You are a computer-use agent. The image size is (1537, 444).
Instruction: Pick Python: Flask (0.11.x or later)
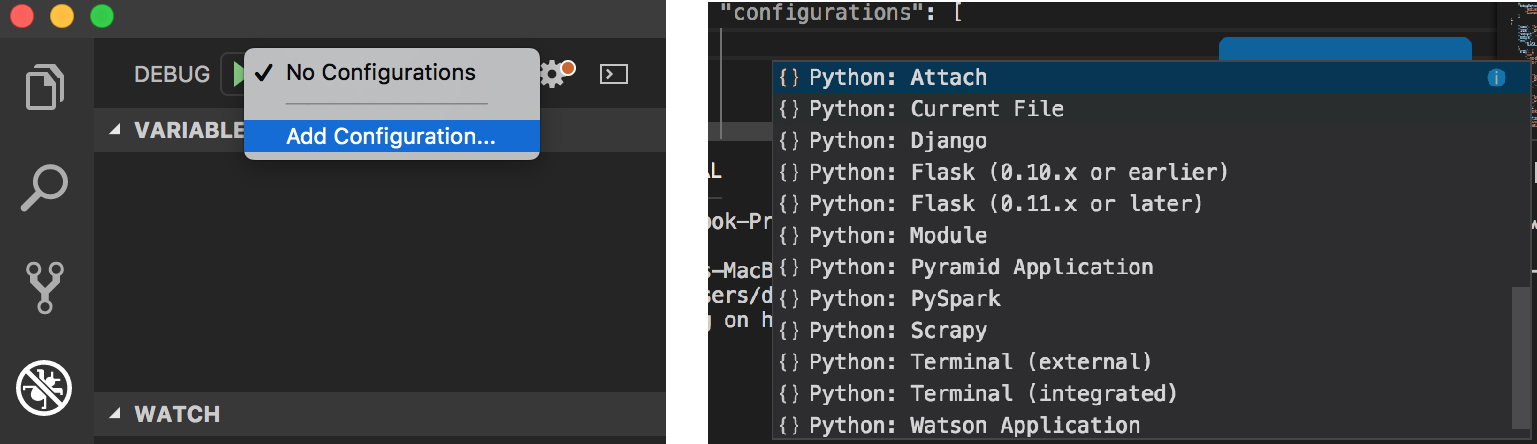(x=1005, y=204)
